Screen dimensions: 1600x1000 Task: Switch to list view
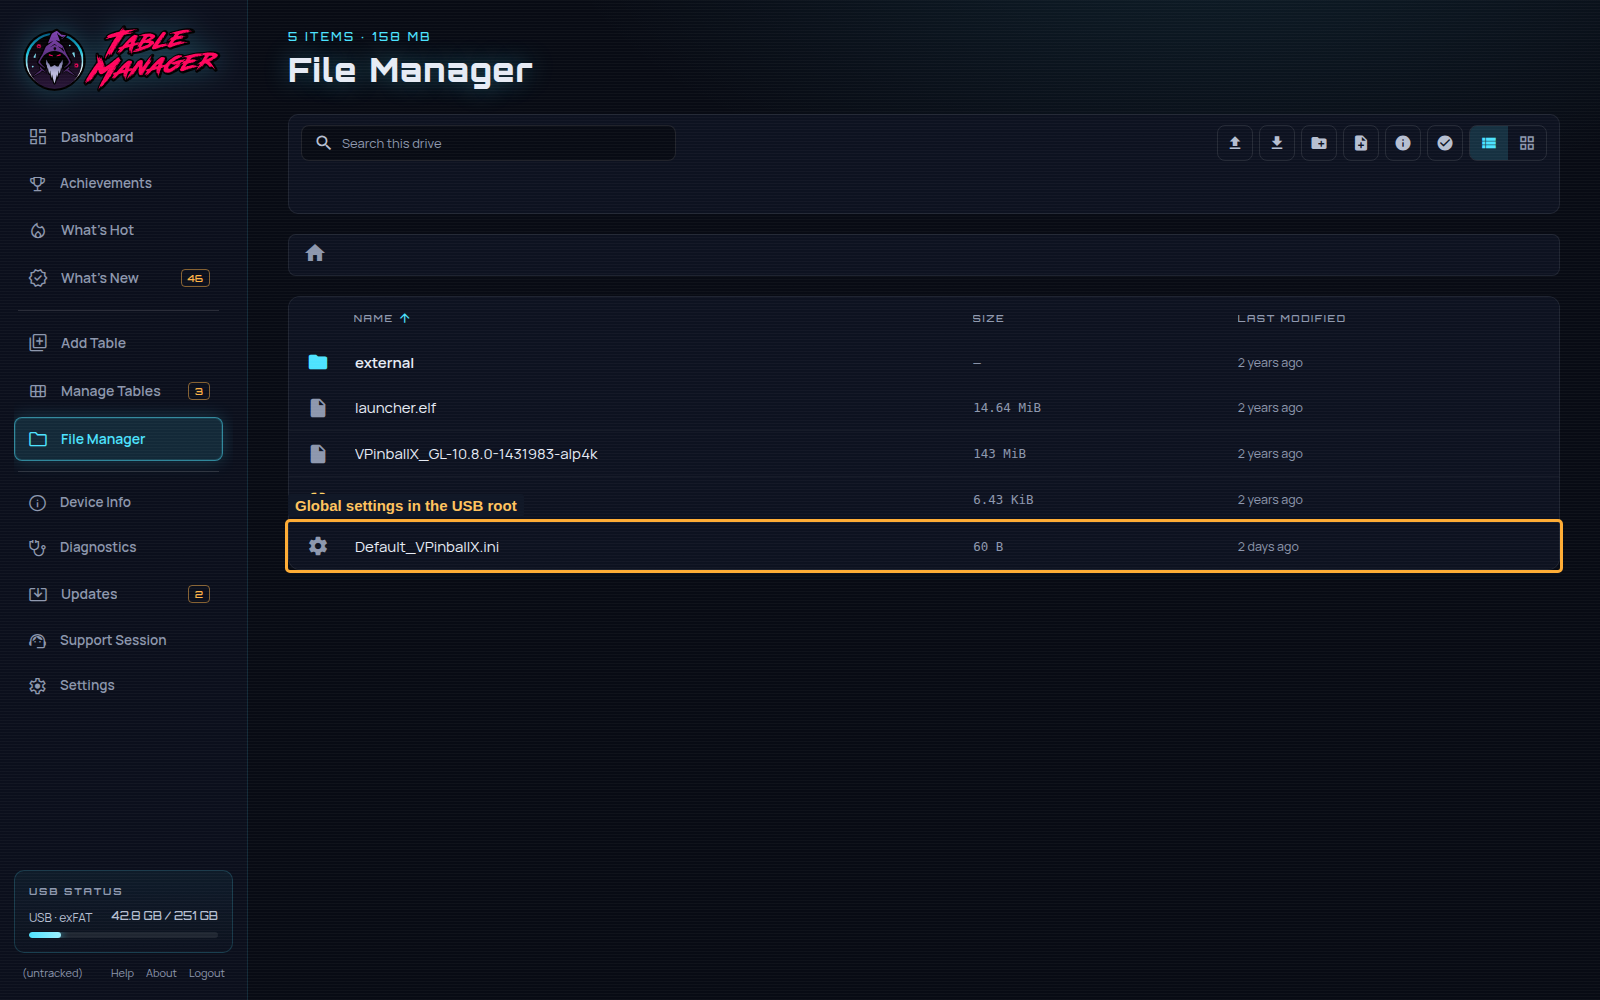(1489, 143)
